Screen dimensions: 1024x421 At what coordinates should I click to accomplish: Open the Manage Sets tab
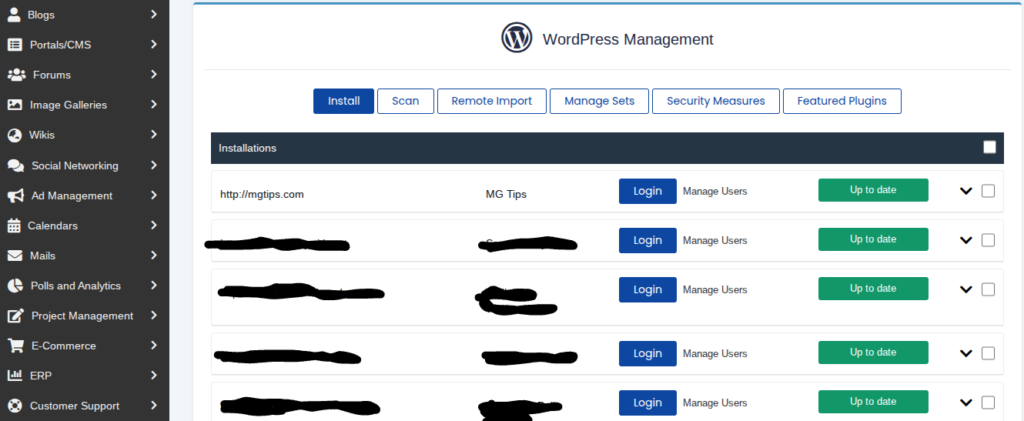pos(600,101)
